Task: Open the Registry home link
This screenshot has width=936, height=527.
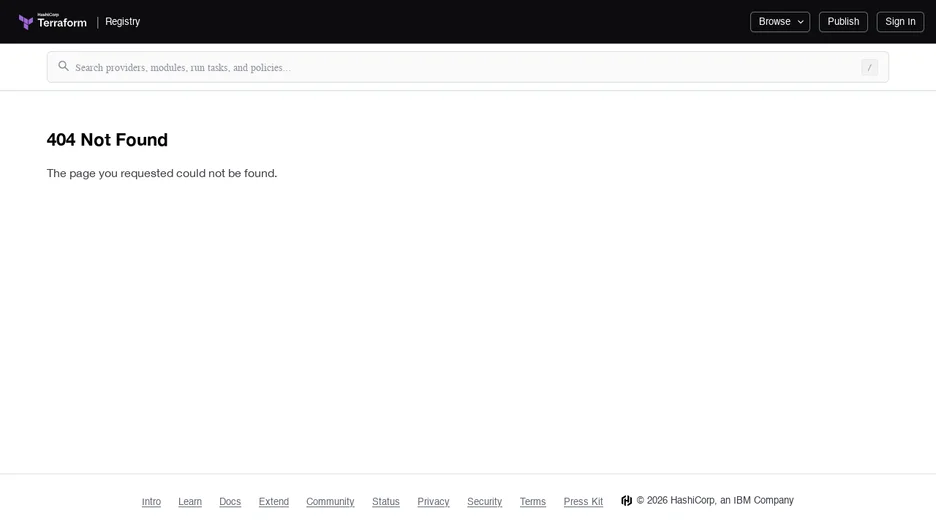Action: click(x=122, y=21)
